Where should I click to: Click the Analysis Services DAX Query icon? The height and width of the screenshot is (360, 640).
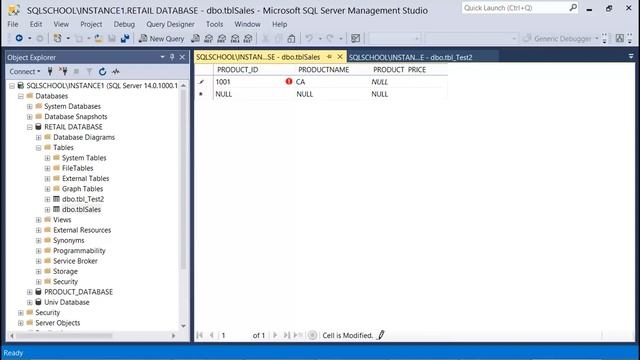(x=248, y=38)
